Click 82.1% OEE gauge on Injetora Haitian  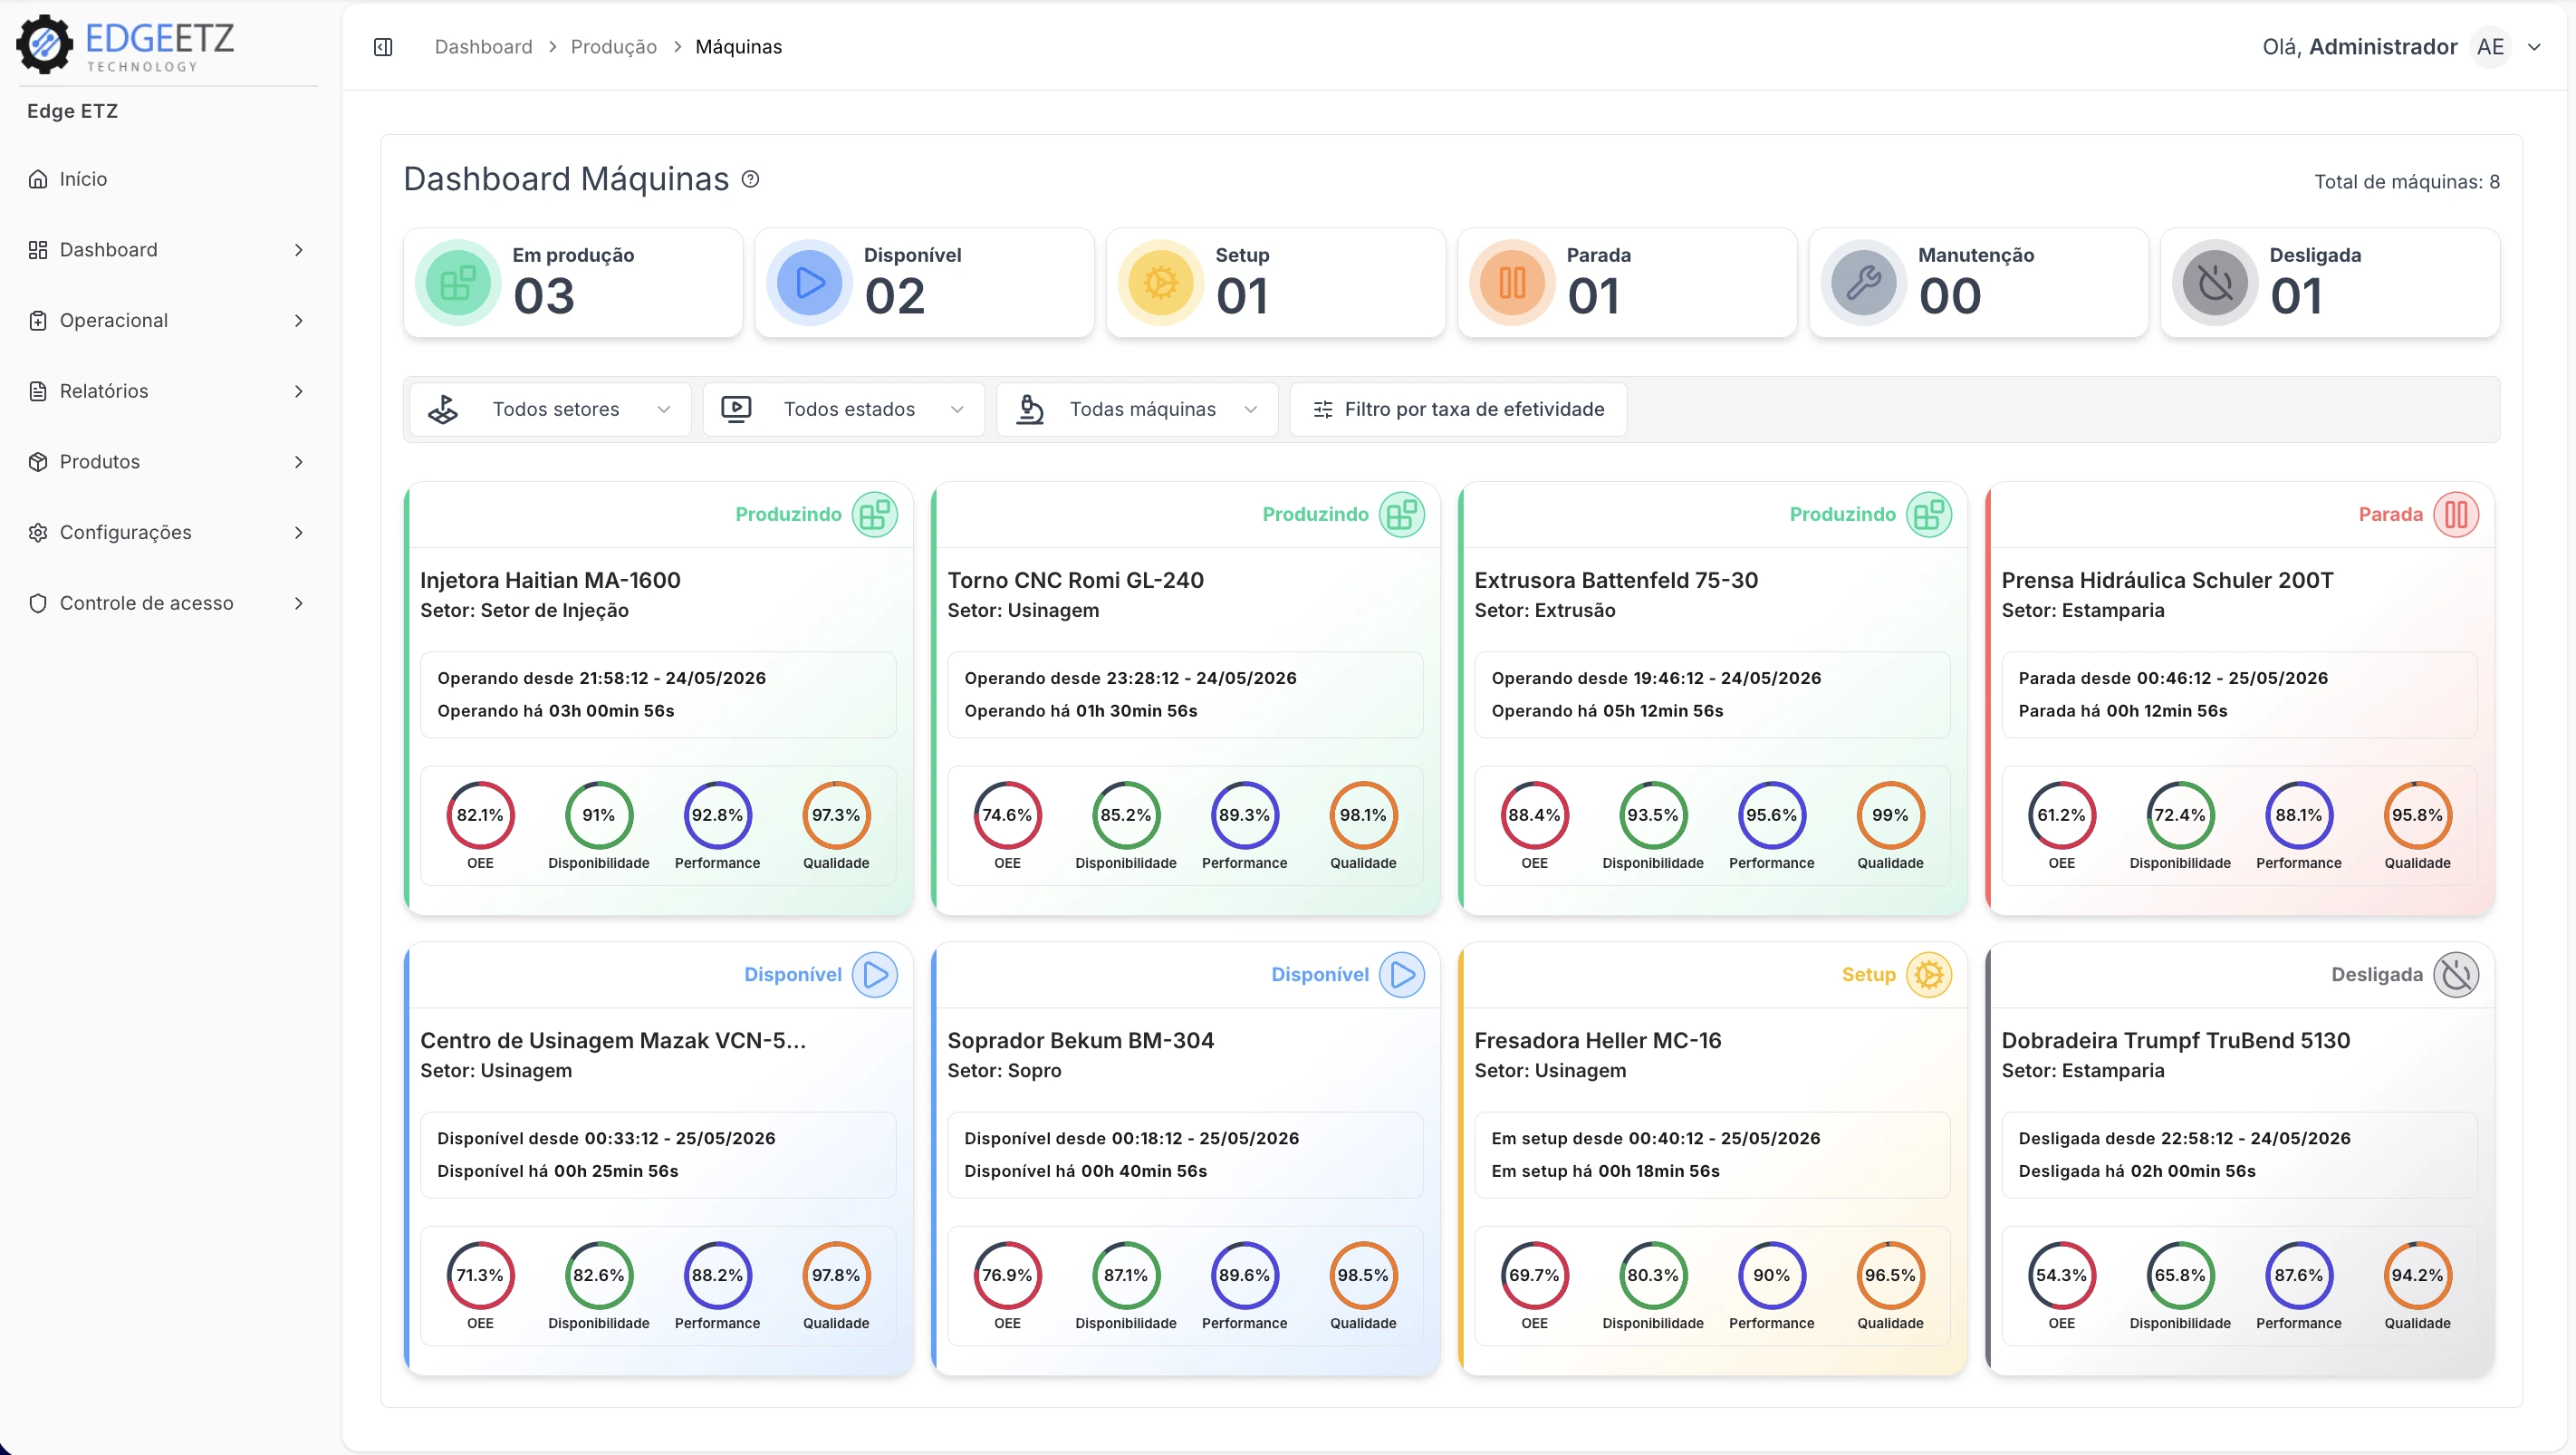pyautogui.click(x=480, y=816)
